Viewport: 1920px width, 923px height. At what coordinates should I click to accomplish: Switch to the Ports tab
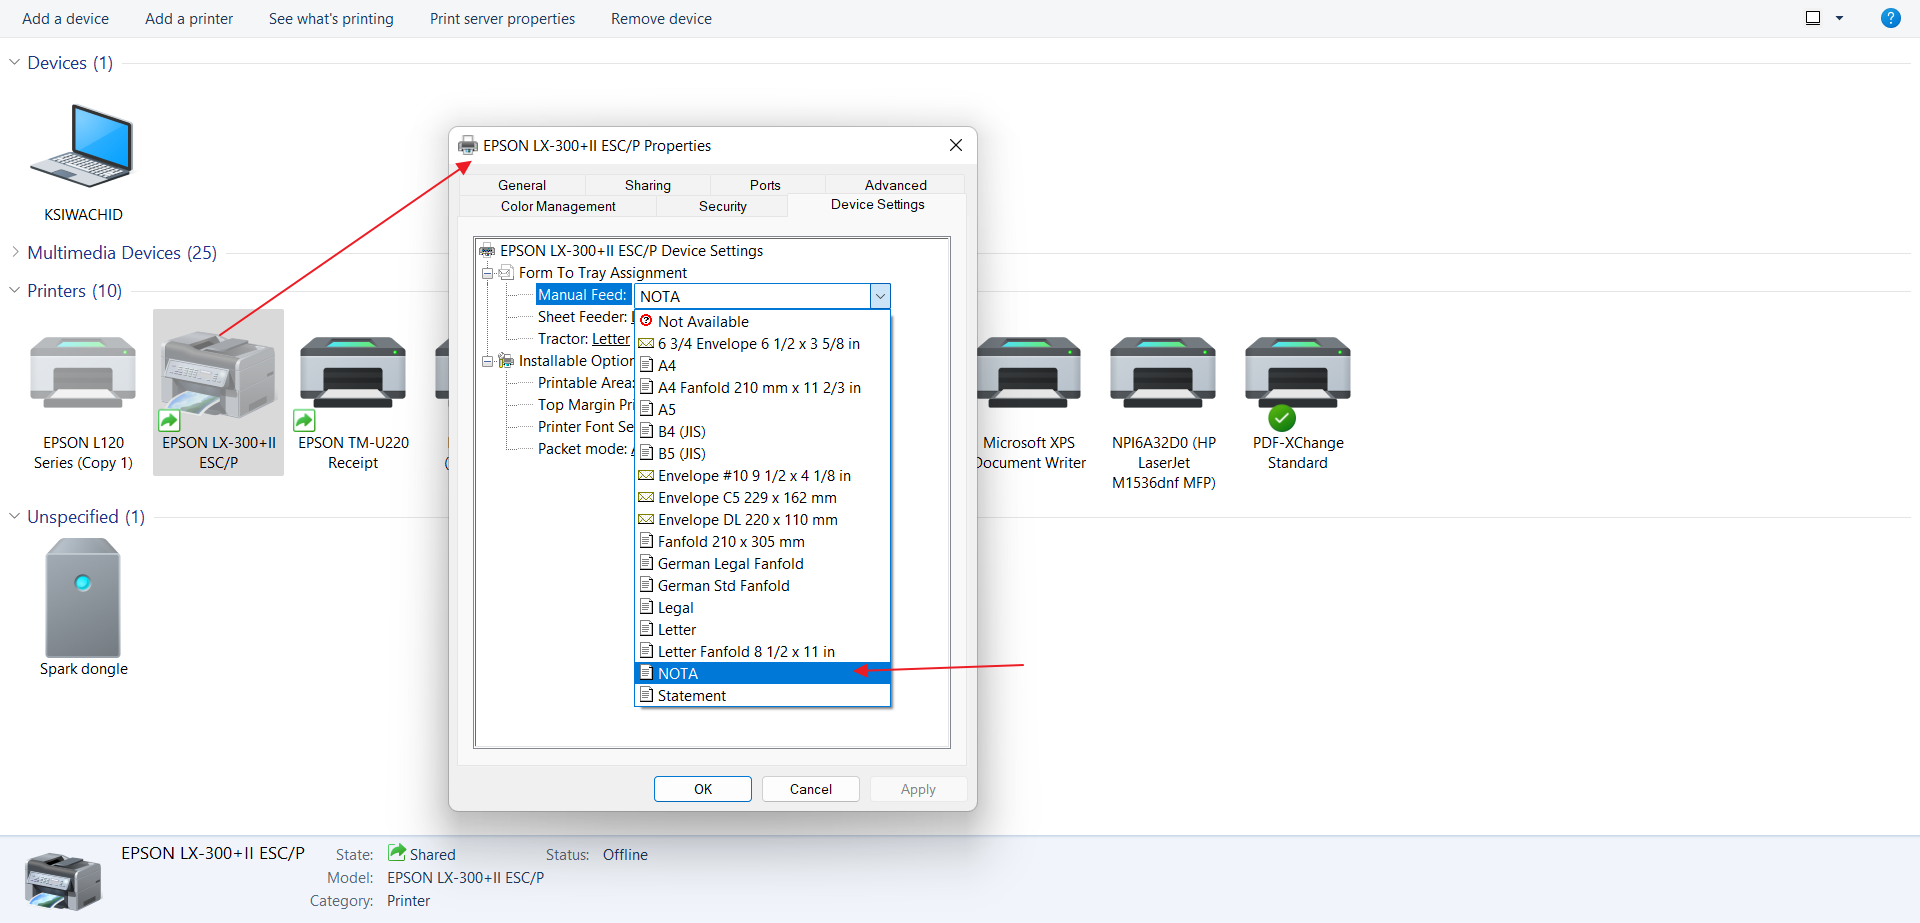pyautogui.click(x=765, y=185)
